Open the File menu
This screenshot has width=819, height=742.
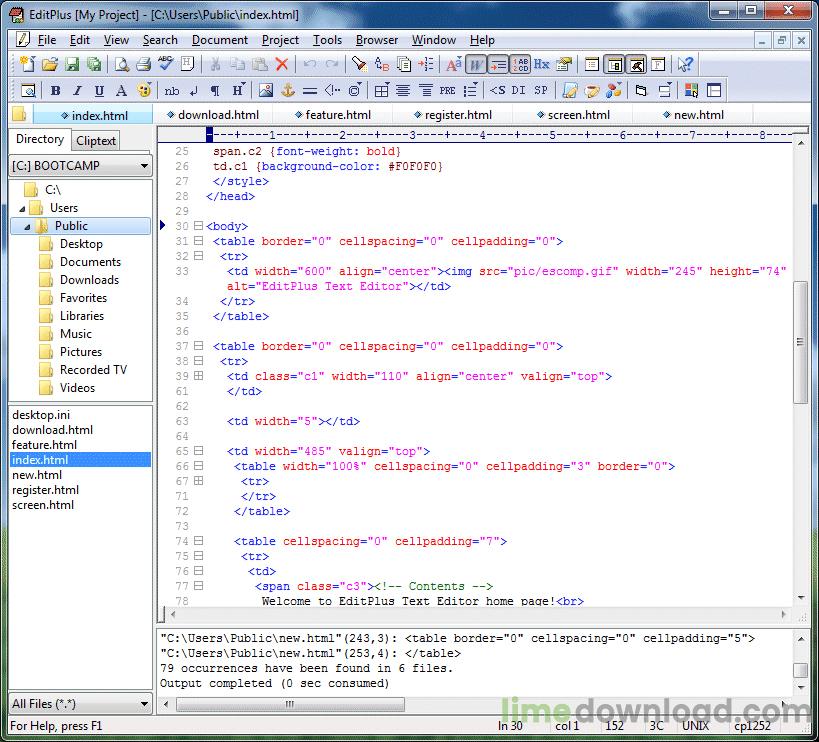point(46,40)
